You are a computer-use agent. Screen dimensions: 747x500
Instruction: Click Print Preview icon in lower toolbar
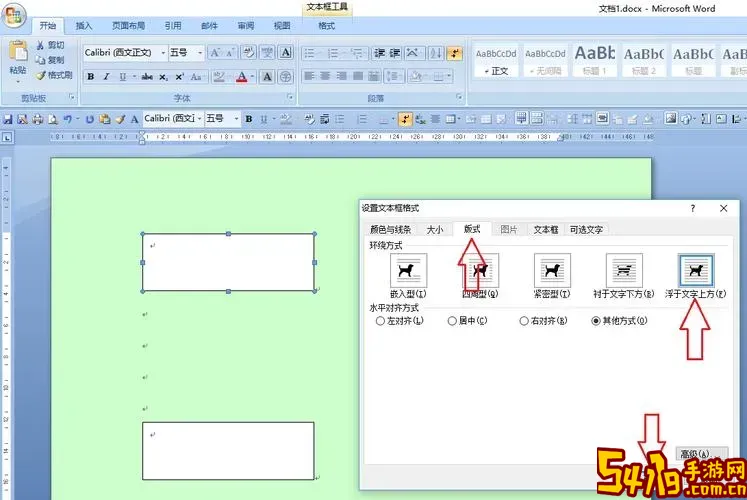[x=52, y=119]
